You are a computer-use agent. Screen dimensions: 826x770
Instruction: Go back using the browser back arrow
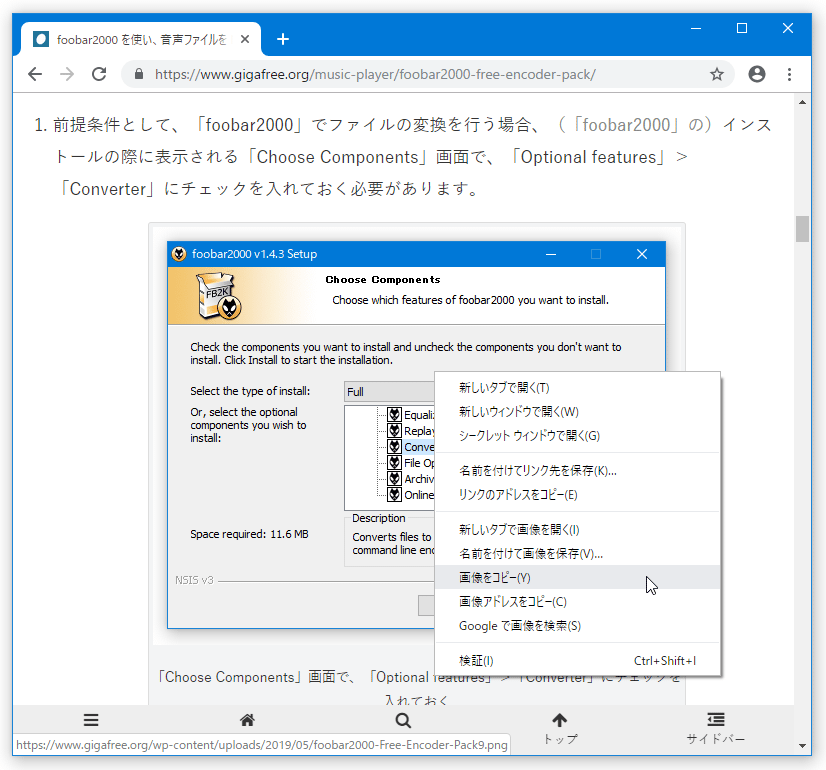(x=35, y=74)
